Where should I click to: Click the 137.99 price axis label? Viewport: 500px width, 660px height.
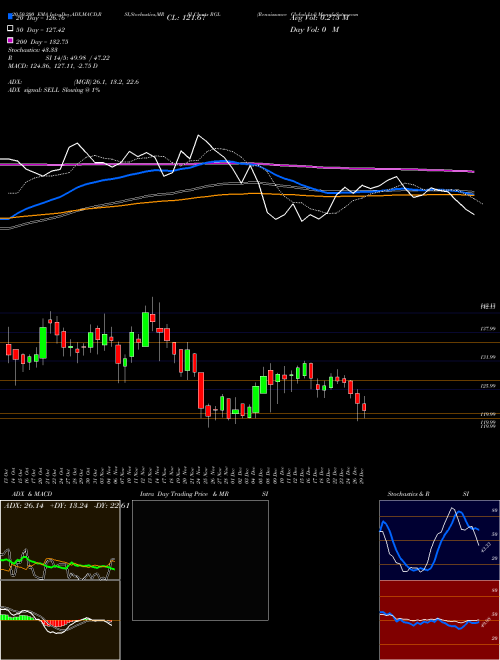488,329
